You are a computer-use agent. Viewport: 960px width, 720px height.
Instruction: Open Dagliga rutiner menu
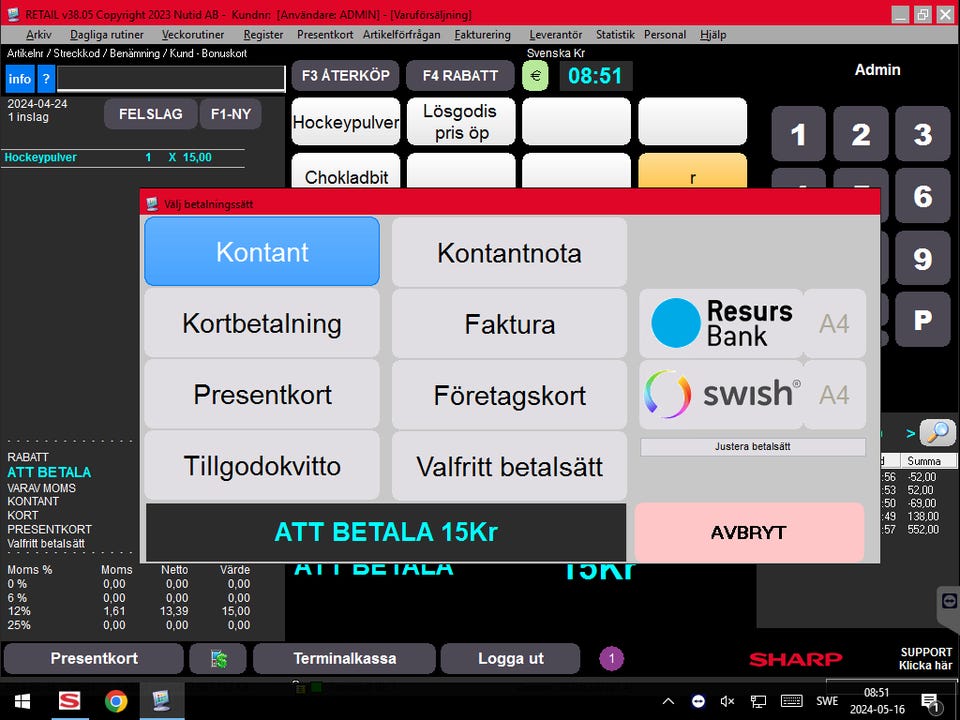pyautogui.click(x=107, y=35)
